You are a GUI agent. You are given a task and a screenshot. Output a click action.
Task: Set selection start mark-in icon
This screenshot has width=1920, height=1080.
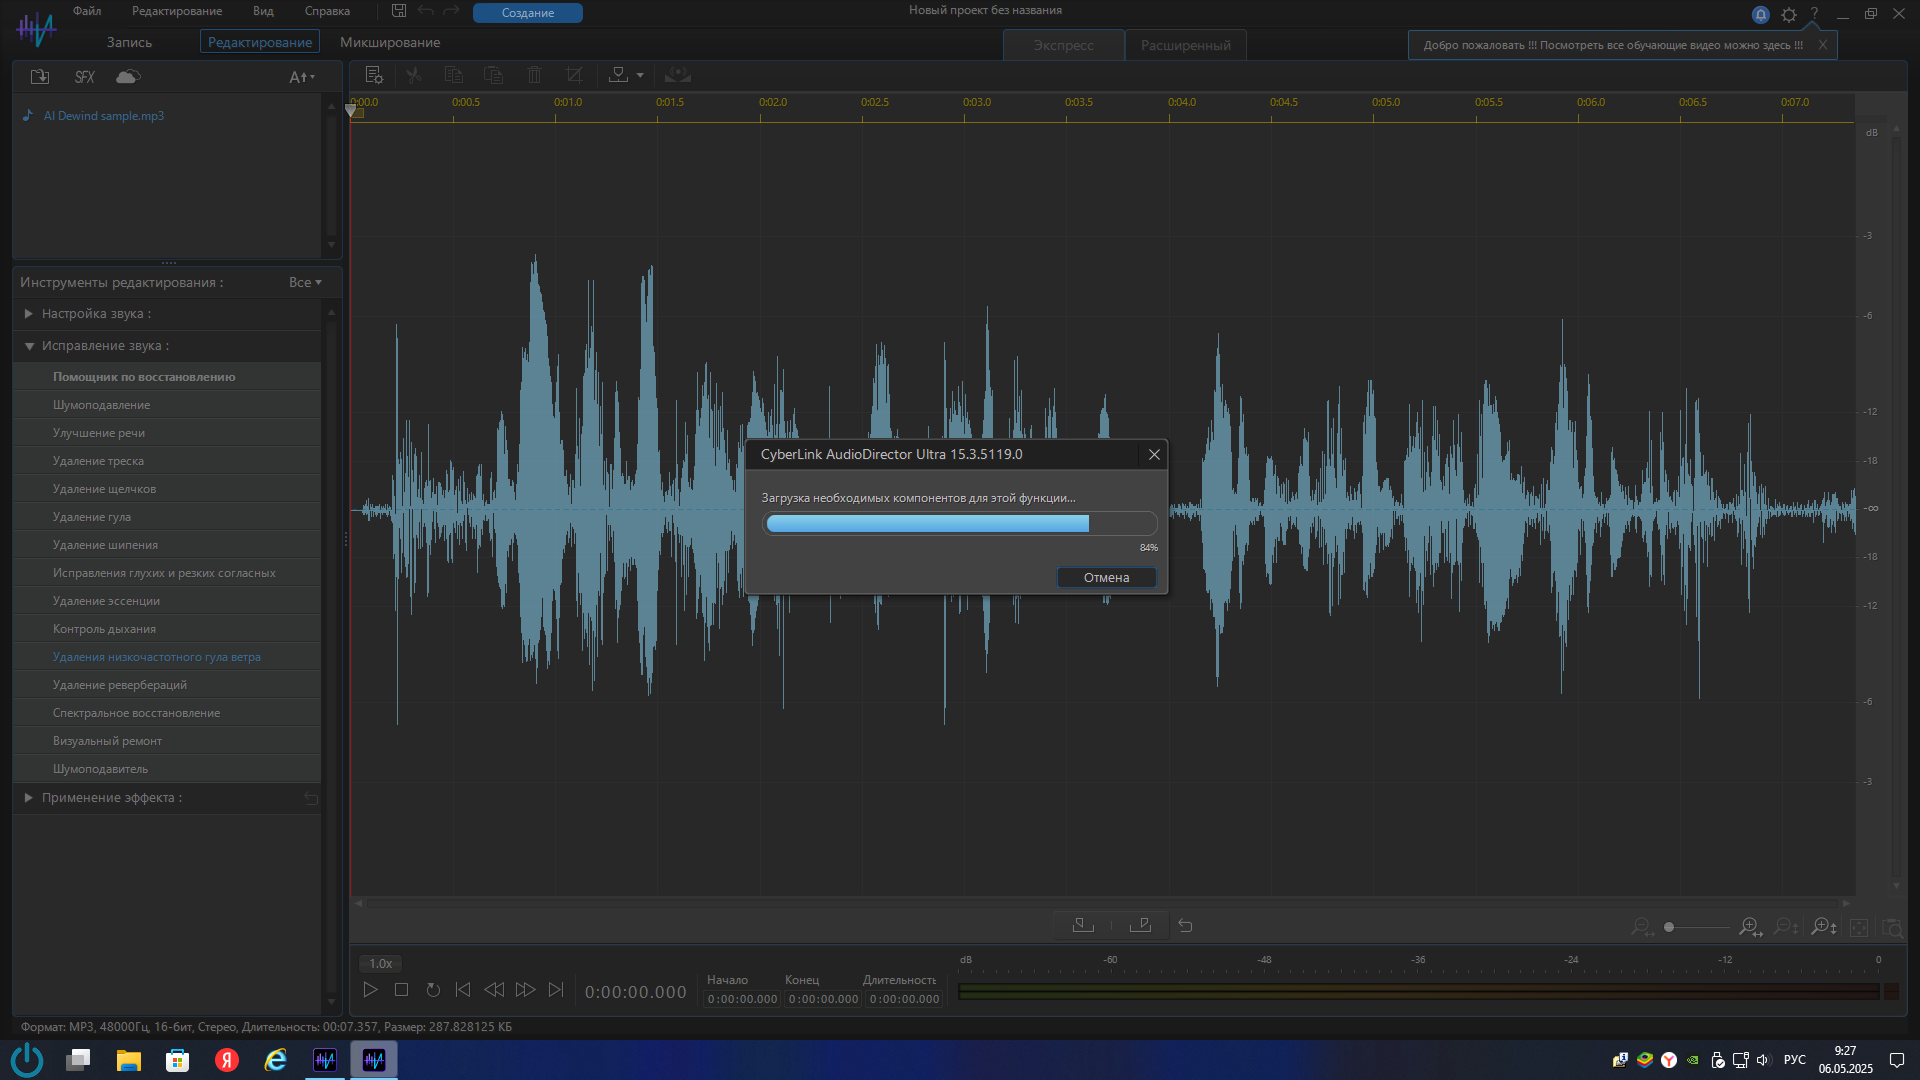pos(1083,926)
